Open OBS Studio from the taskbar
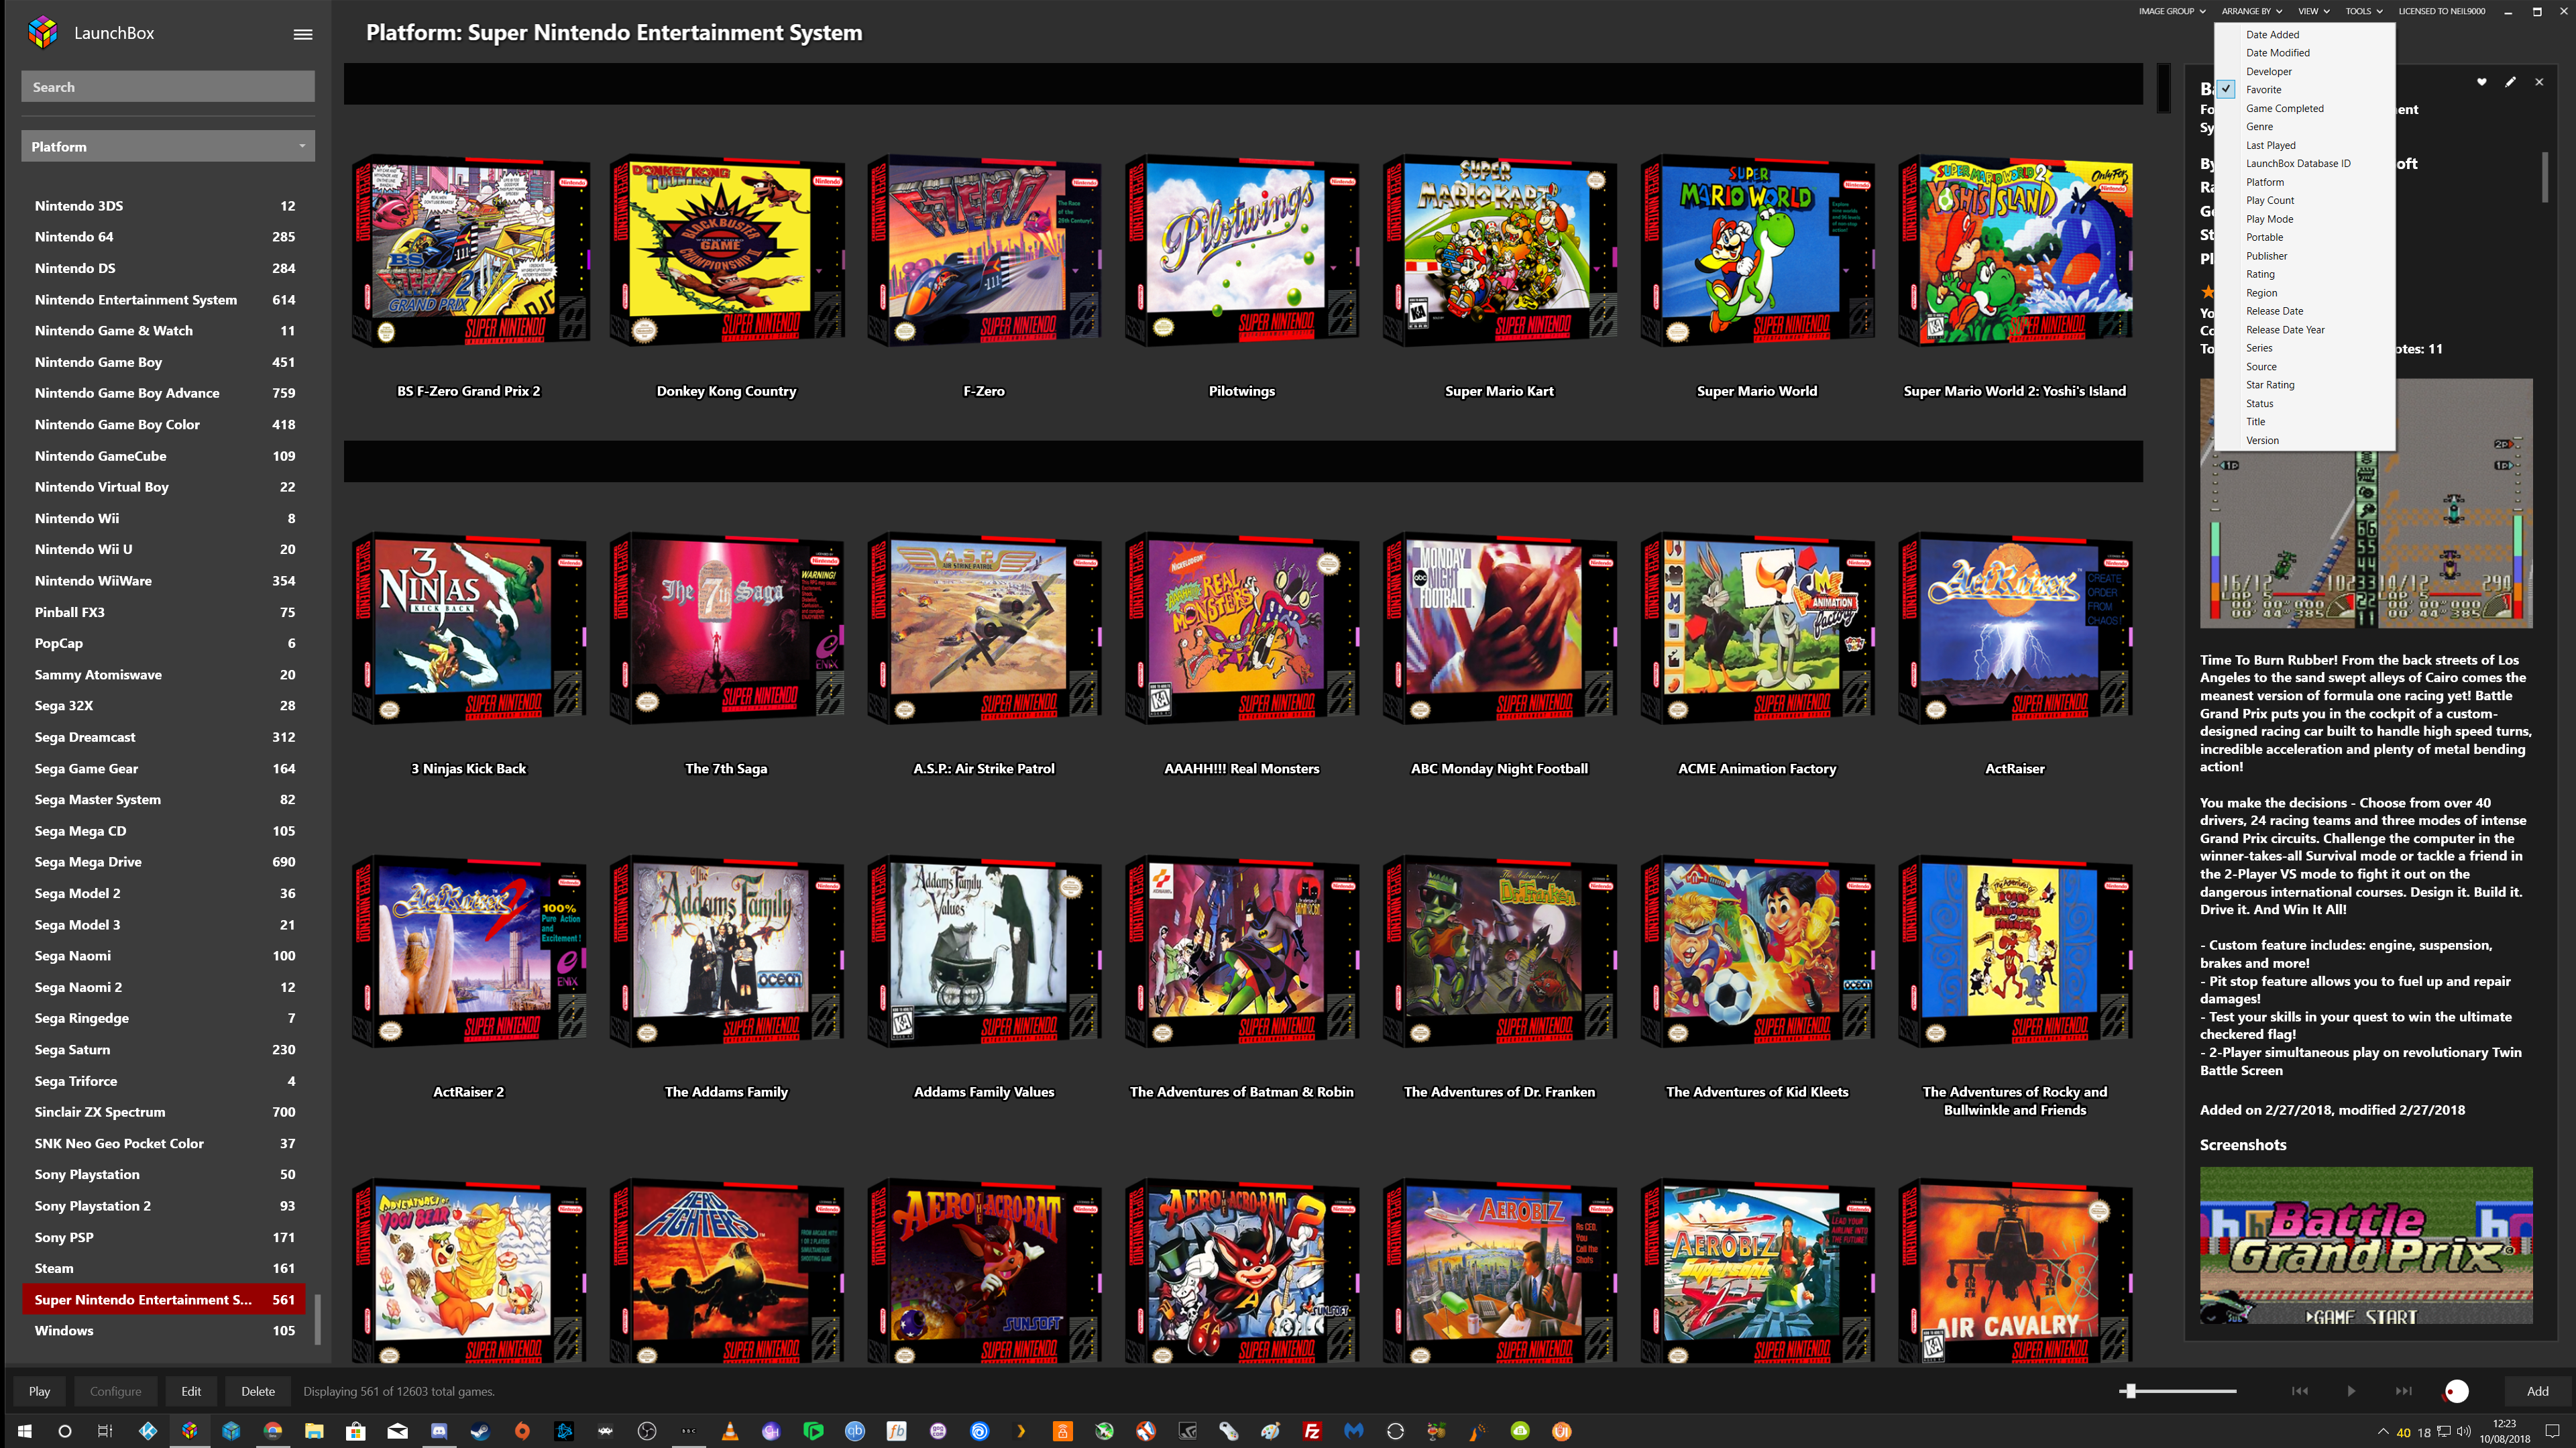2576x1448 pixels. pyautogui.click(x=647, y=1431)
